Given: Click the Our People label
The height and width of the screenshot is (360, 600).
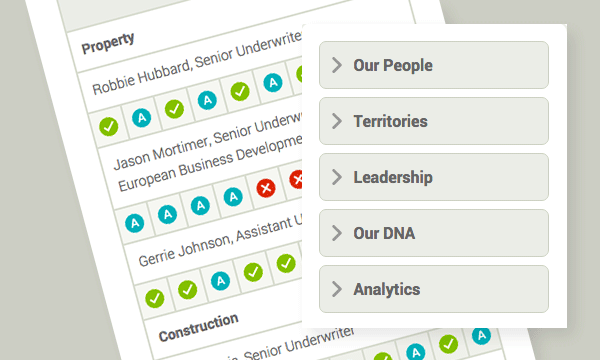Looking at the screenshot, I should point(393,65).
